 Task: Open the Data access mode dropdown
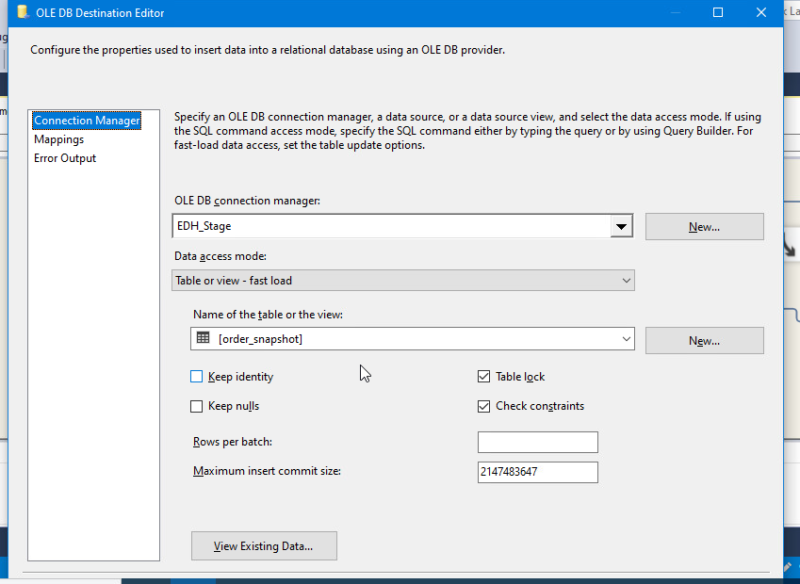pyautogui.click(x=628, y=280)
